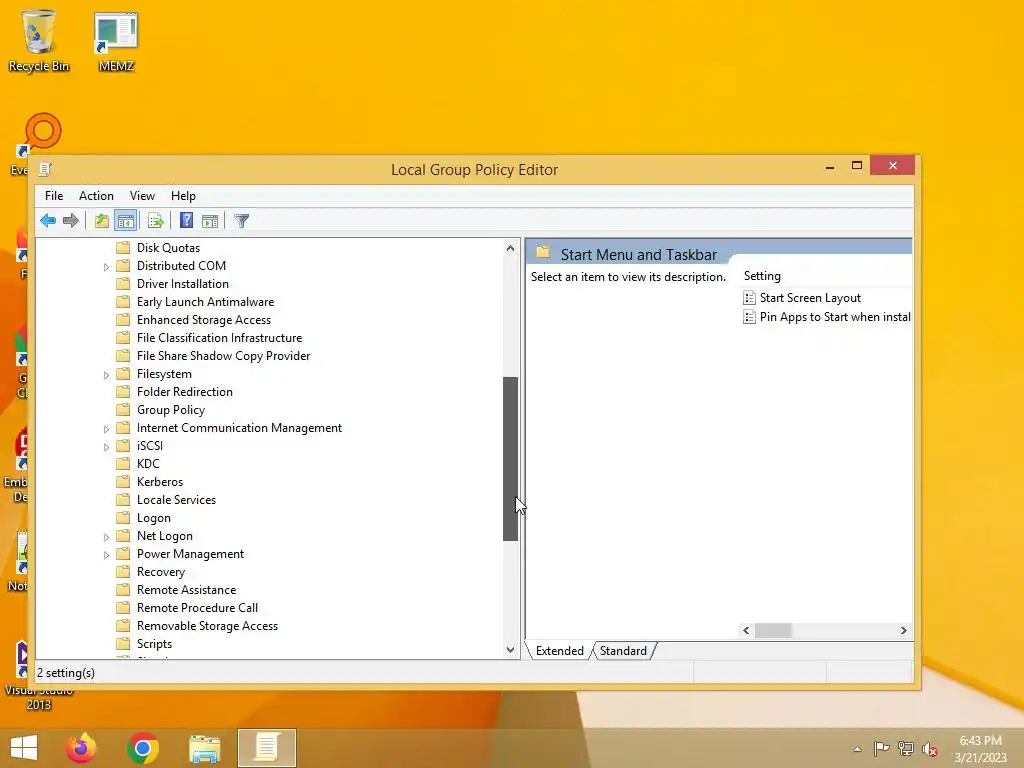Open File Explorer from the taskbar
The height and width of the screenshot is (768, 1024).
coord(204,748)
